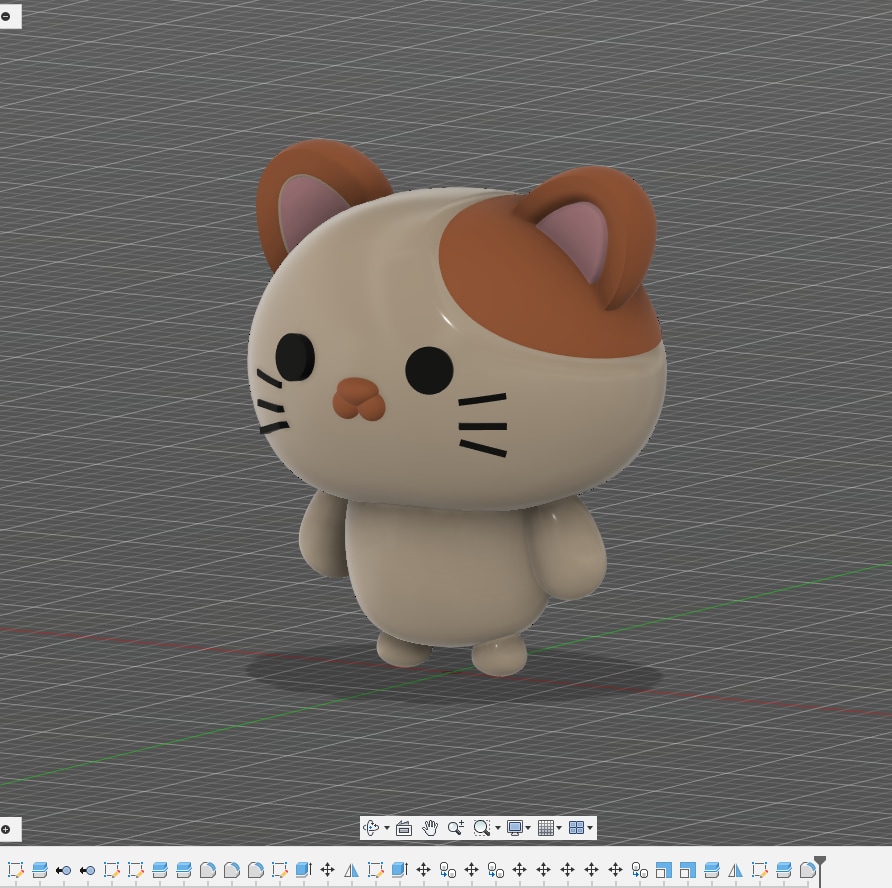The image size is (892, 888).
Task: Select the last mirror feature in timeline
Action: point(736,870)
